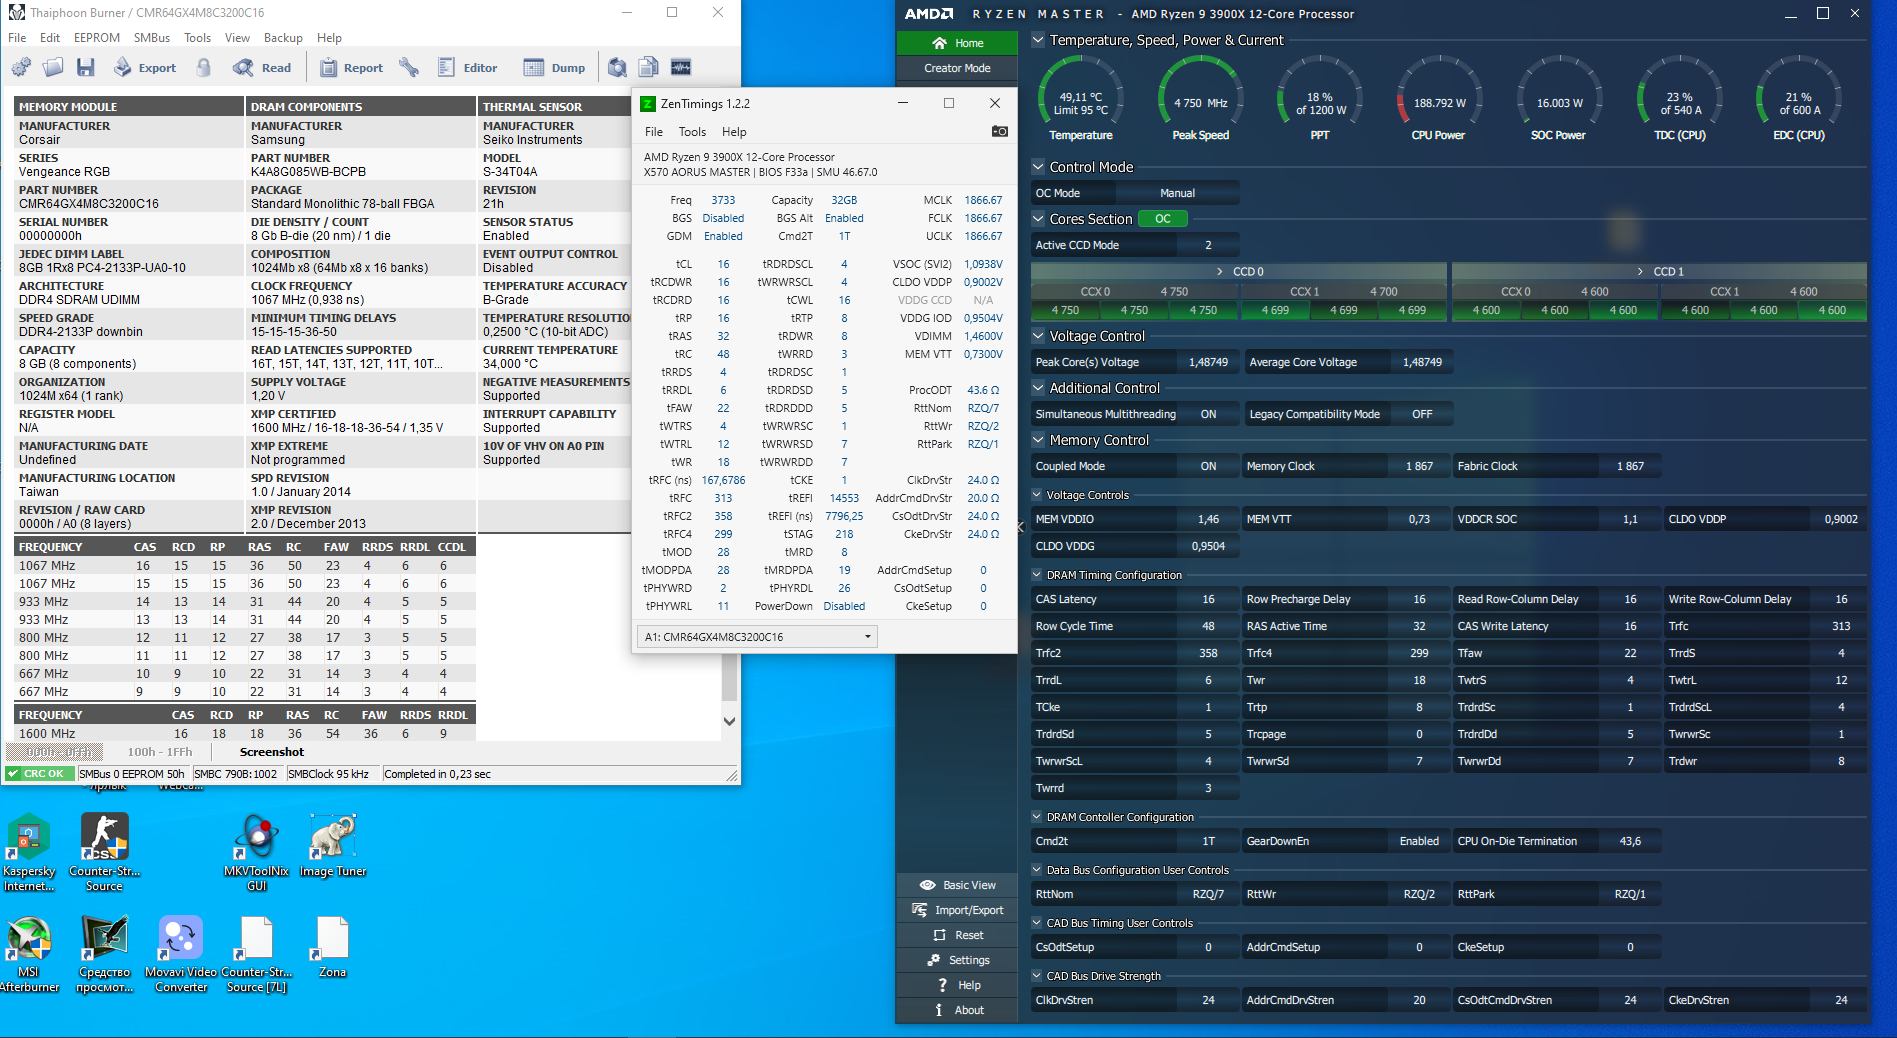Toggle Simultaneous Multithreading ON value
This screenshot has height=1038, width=1897.
pos(1208,414)
